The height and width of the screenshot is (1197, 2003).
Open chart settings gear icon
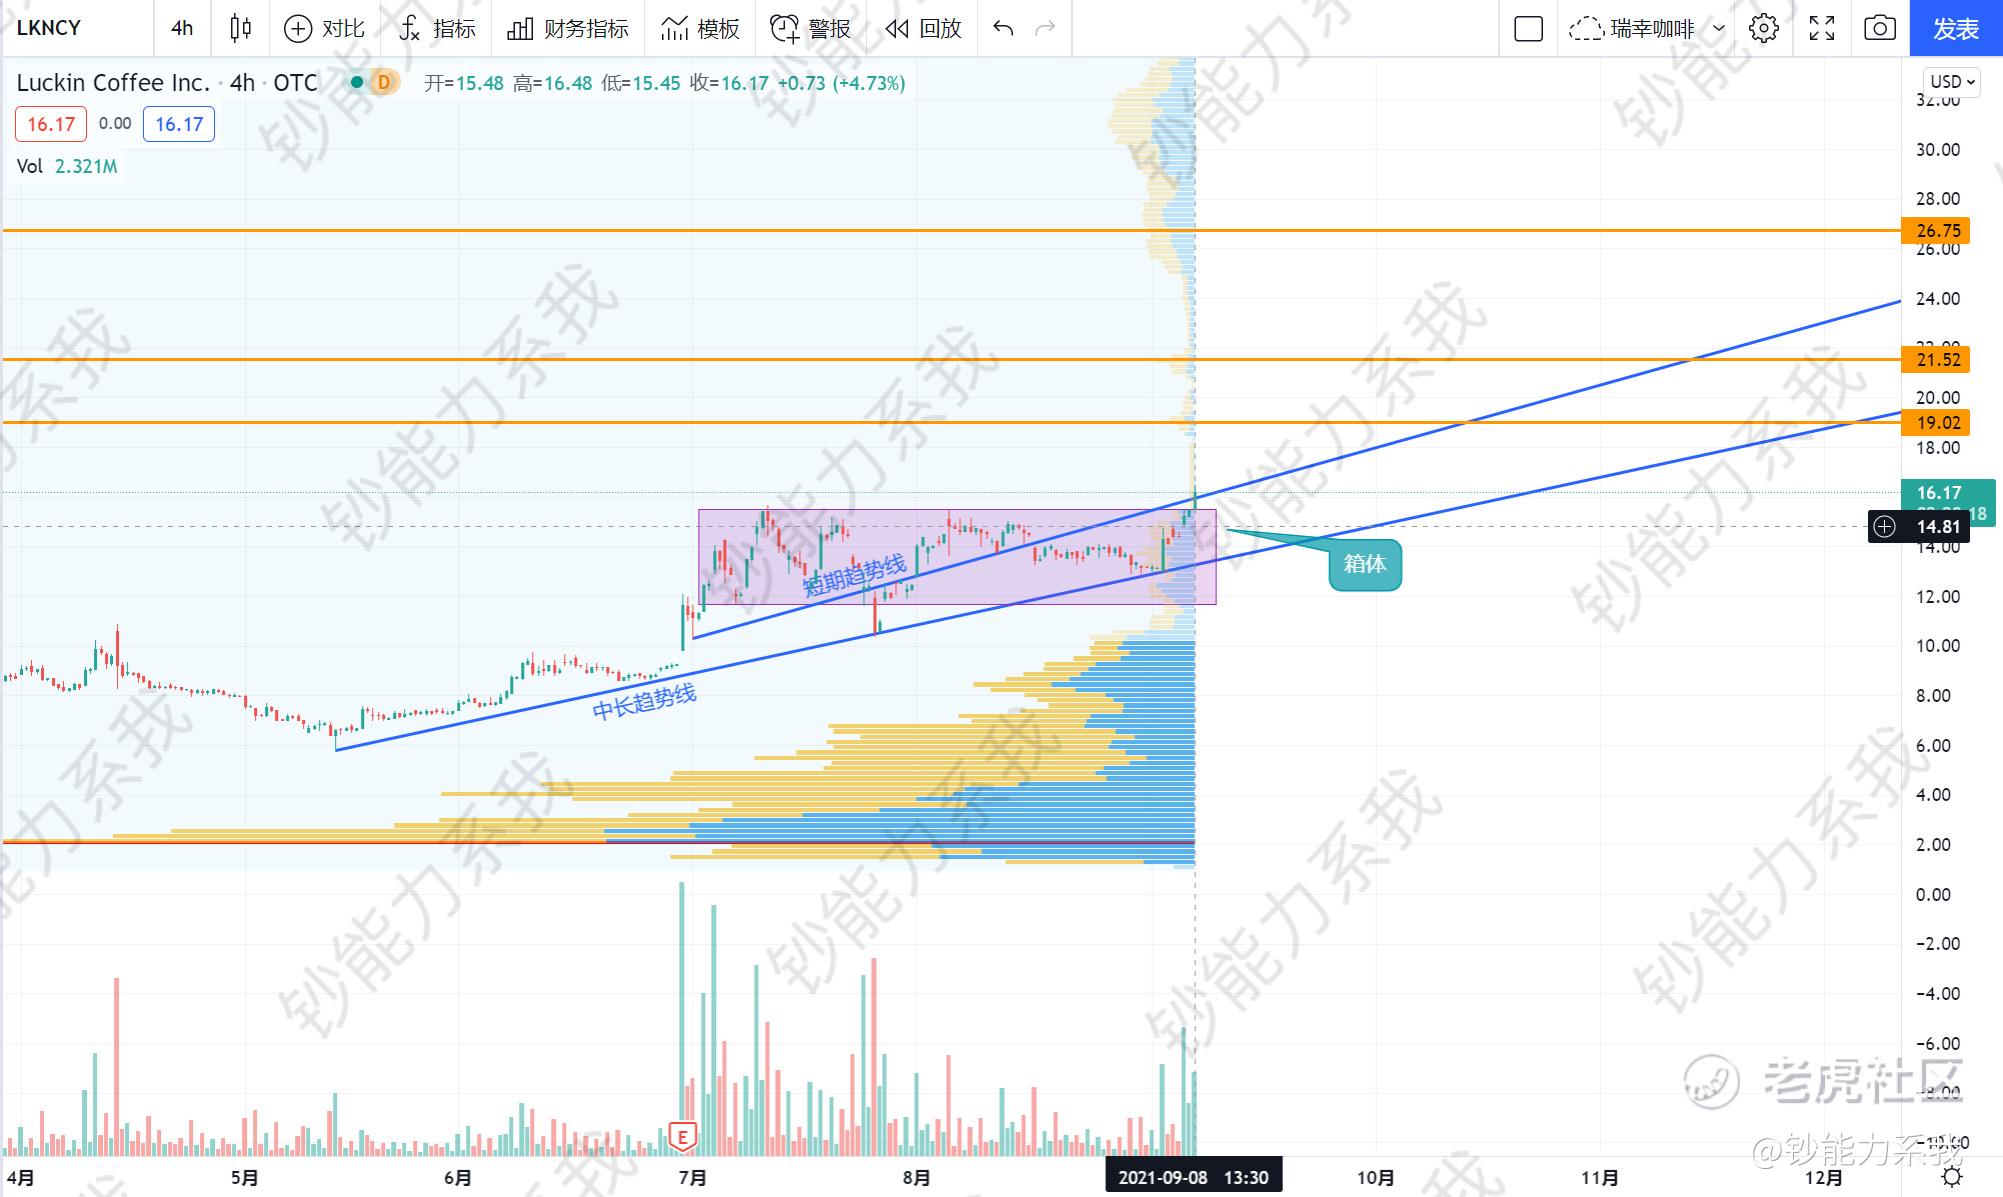(x=1764, y=28)
